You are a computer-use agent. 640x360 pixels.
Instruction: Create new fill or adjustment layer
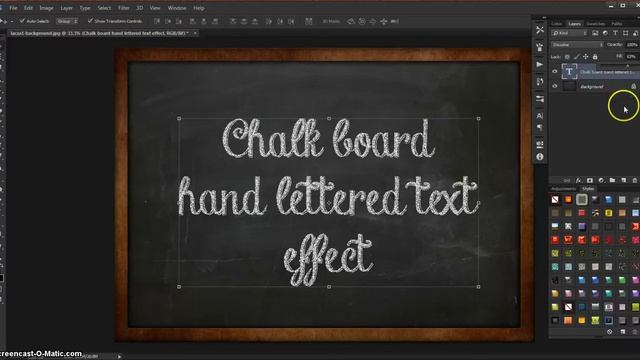tap(601, 180)
